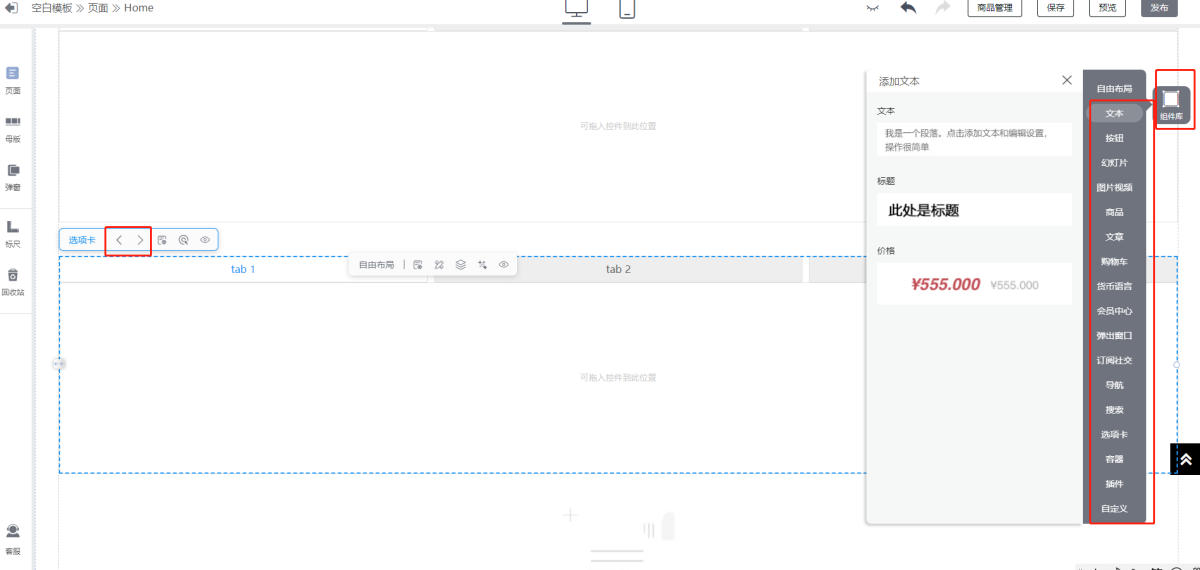The width and height of the screenshot is (1200, 570).
Task: Choose the 此处是标题 heading template
Action: (973, 210)
